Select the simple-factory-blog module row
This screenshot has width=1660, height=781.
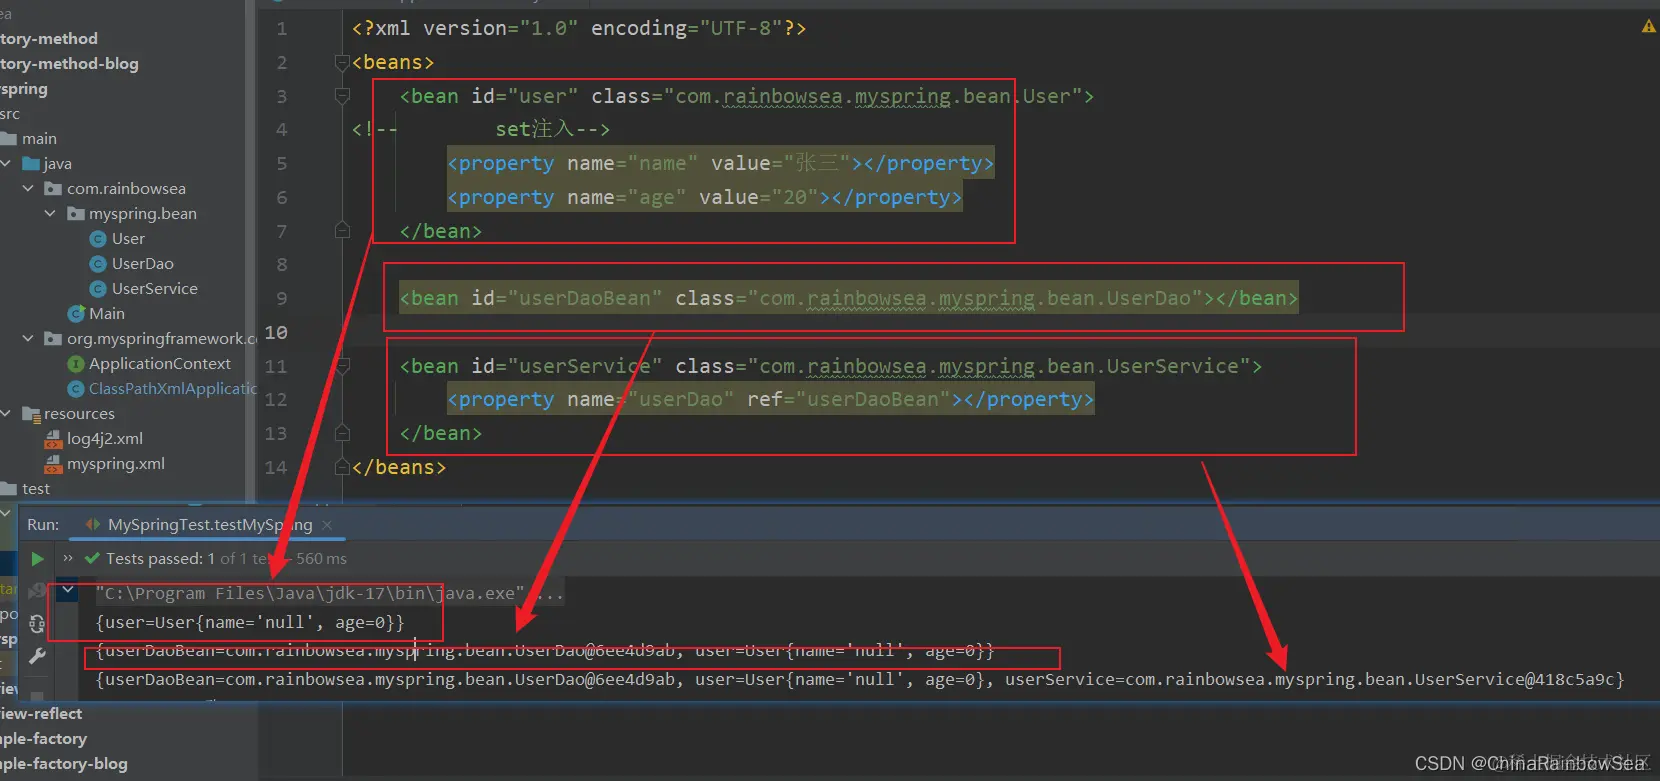[64, 764]
